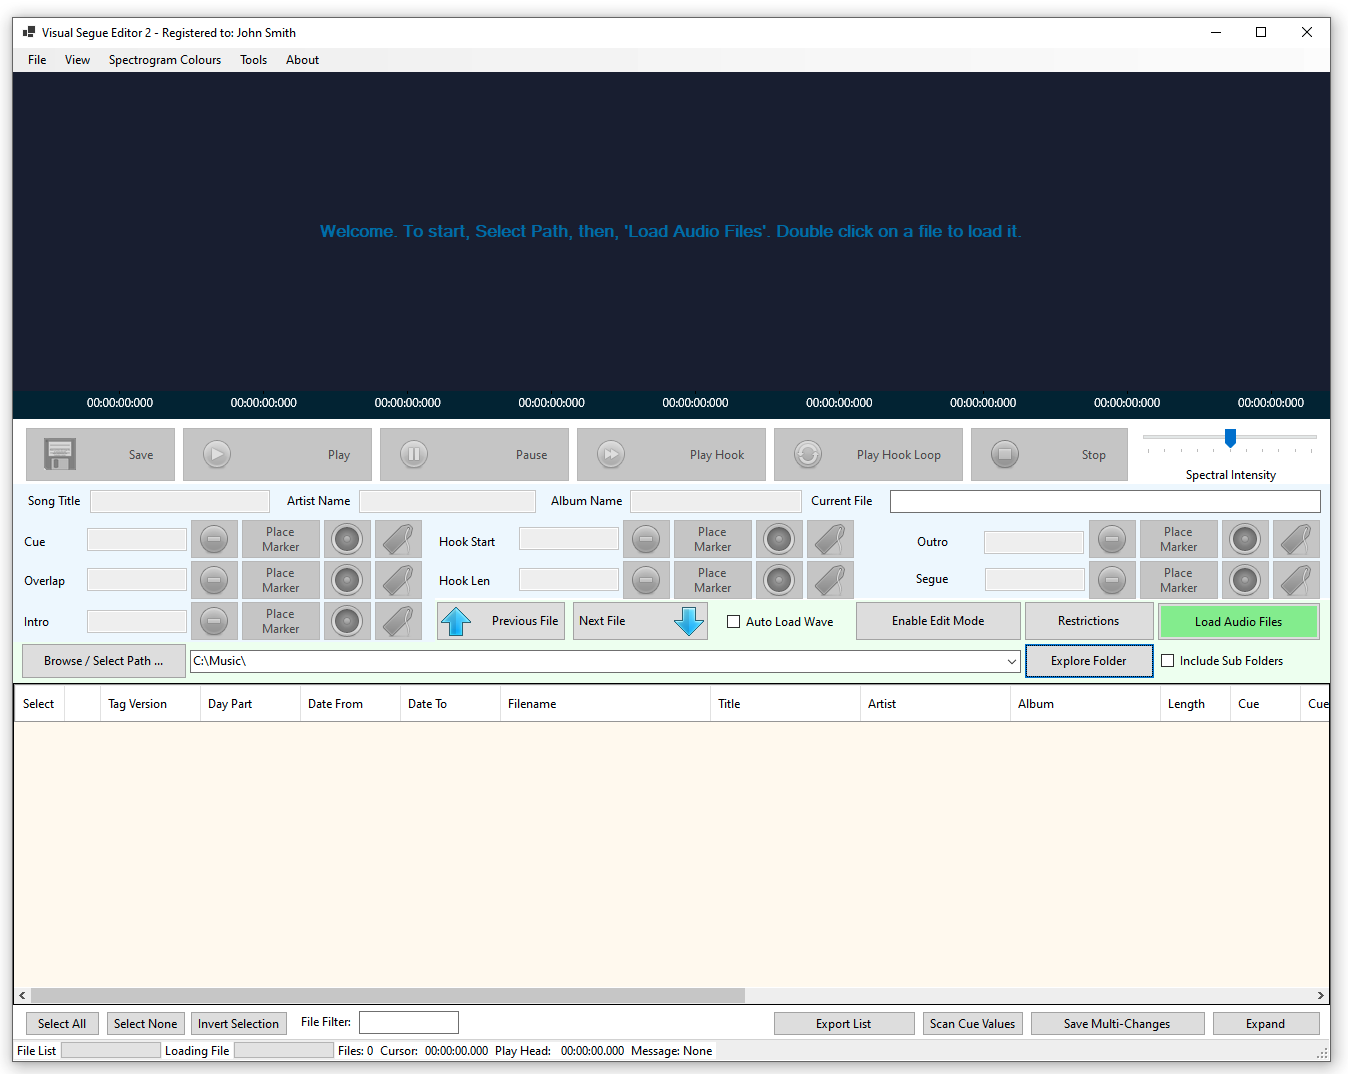The image size is (1348, 1074).
Task: Click Place Marker in the Outro row
Action: tap(1179, 539)
